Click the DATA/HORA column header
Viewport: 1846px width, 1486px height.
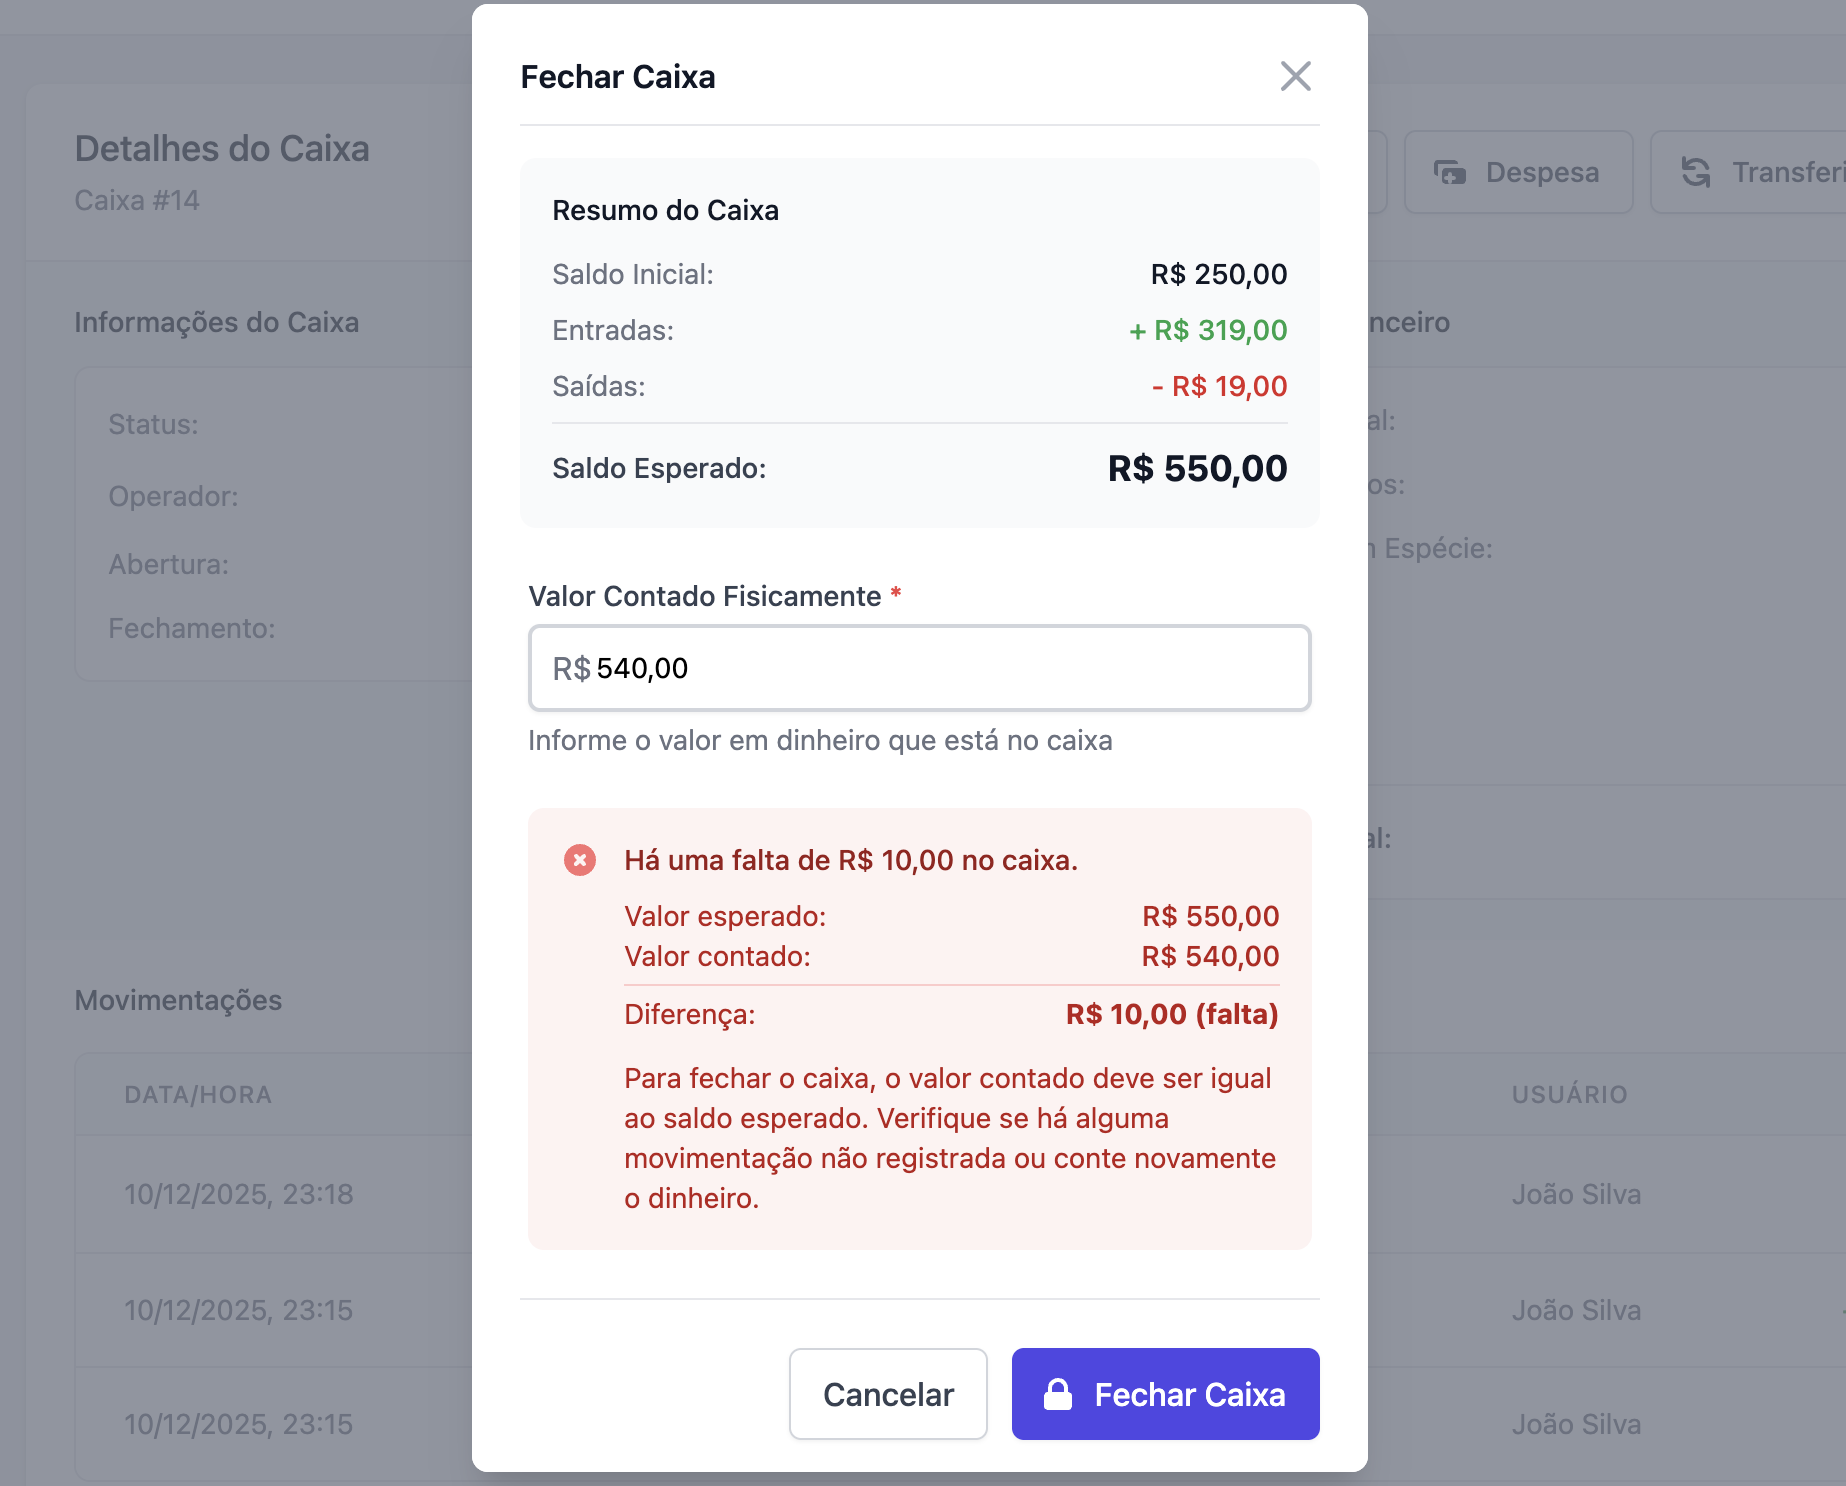click(198, 1095)
